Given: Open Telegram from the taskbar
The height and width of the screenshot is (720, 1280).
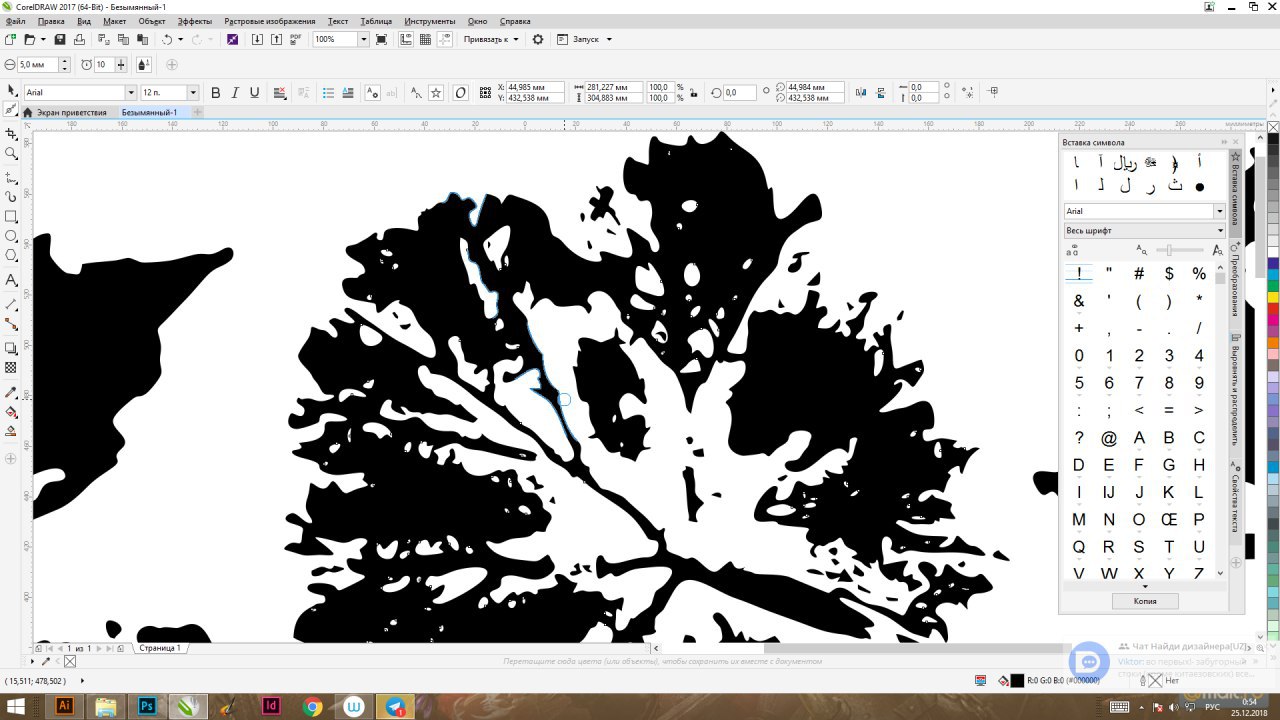Looking at the screenshot, I should click(396, 706).
